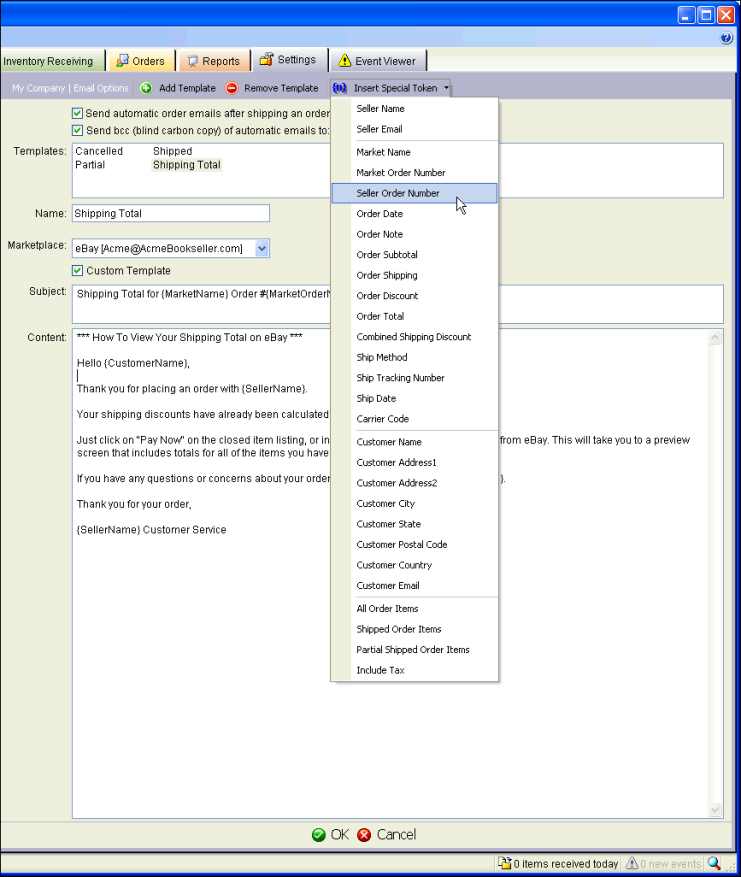Insert Order Total token

[414, 317]
